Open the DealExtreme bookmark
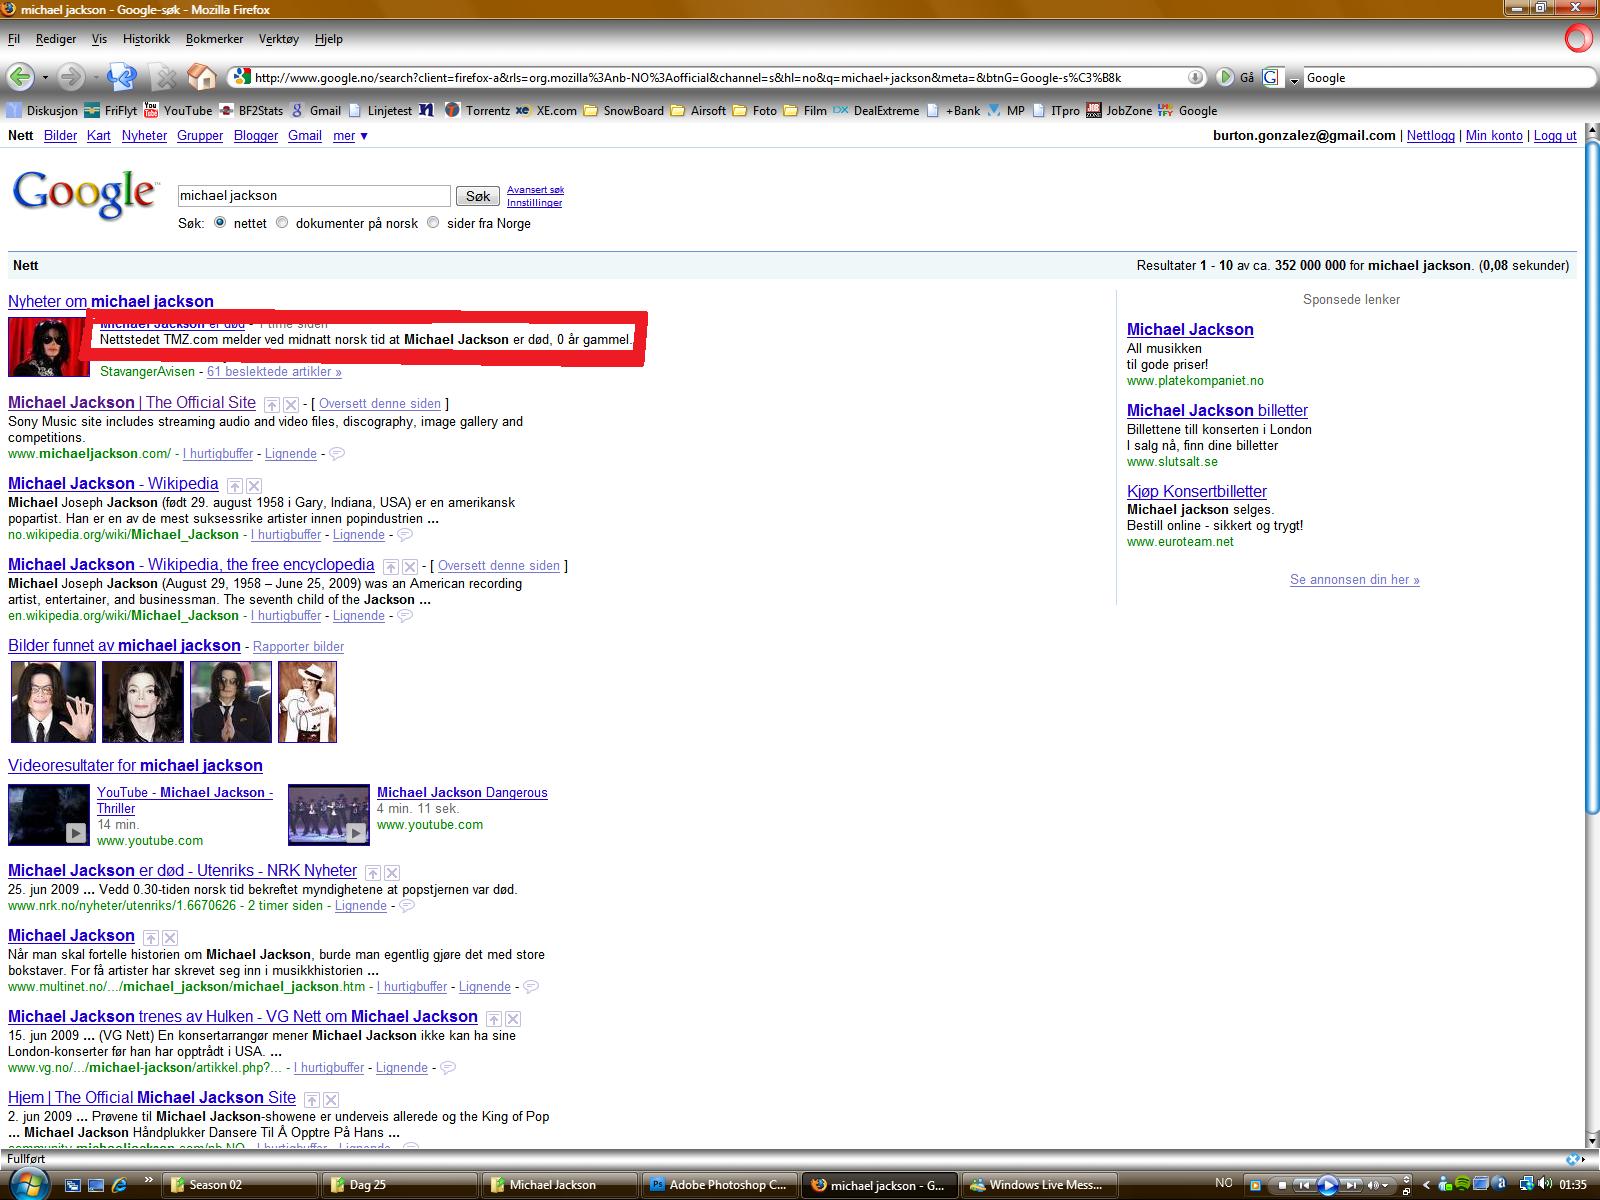 (x=876, y=110)
